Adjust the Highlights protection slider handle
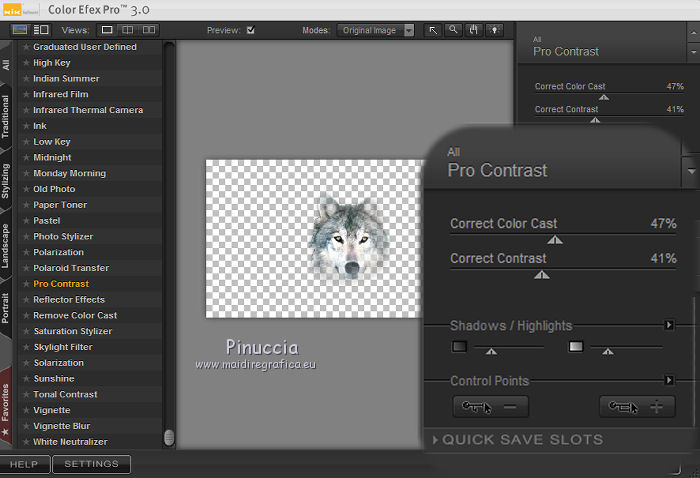700x478 pixels. pos(608,352)
